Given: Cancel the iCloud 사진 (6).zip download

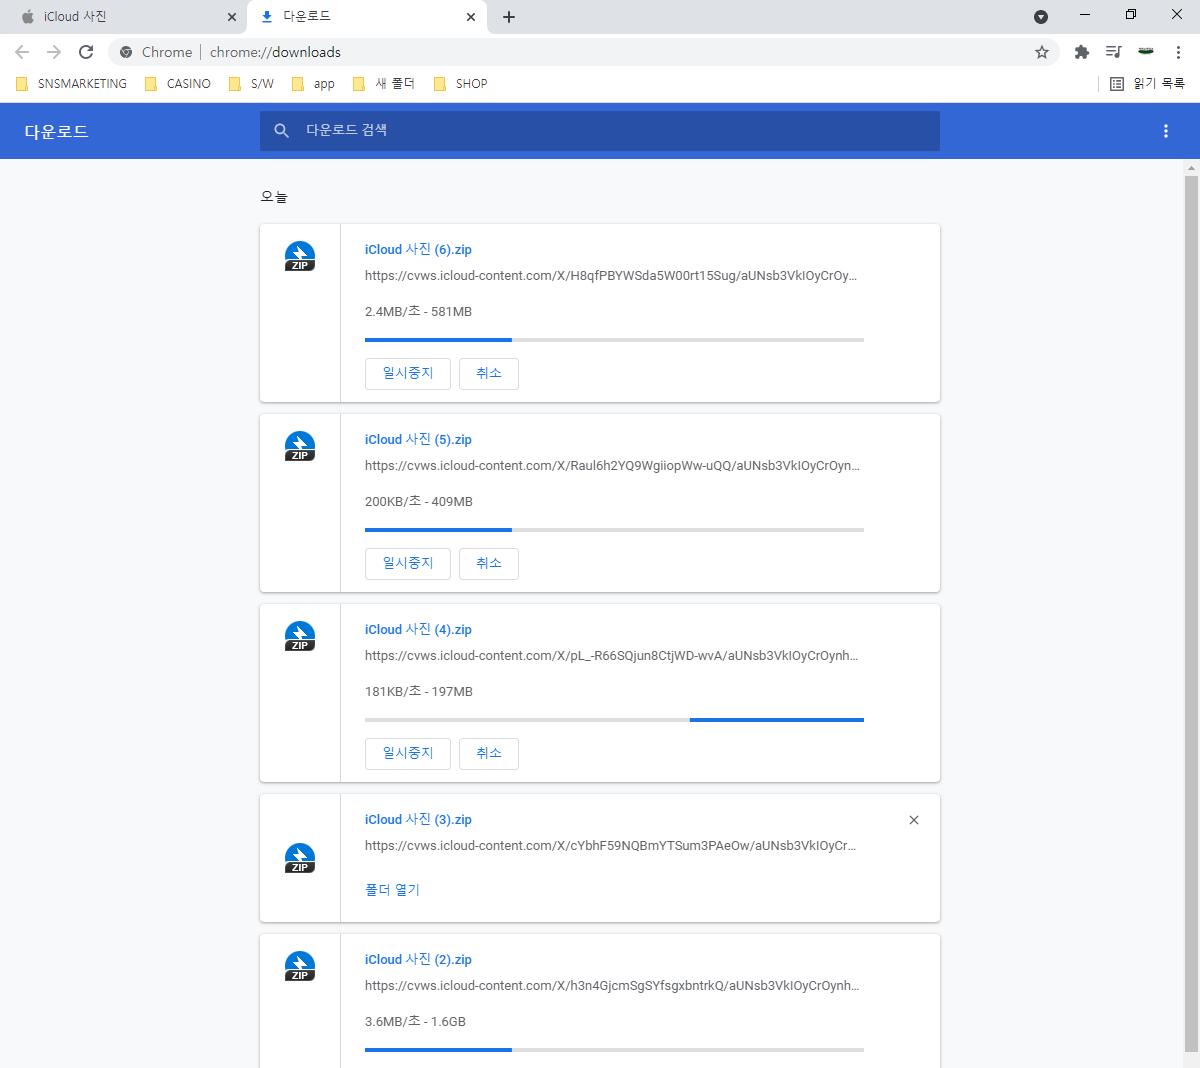Looking at the screenshot, I should pos(489,373).
